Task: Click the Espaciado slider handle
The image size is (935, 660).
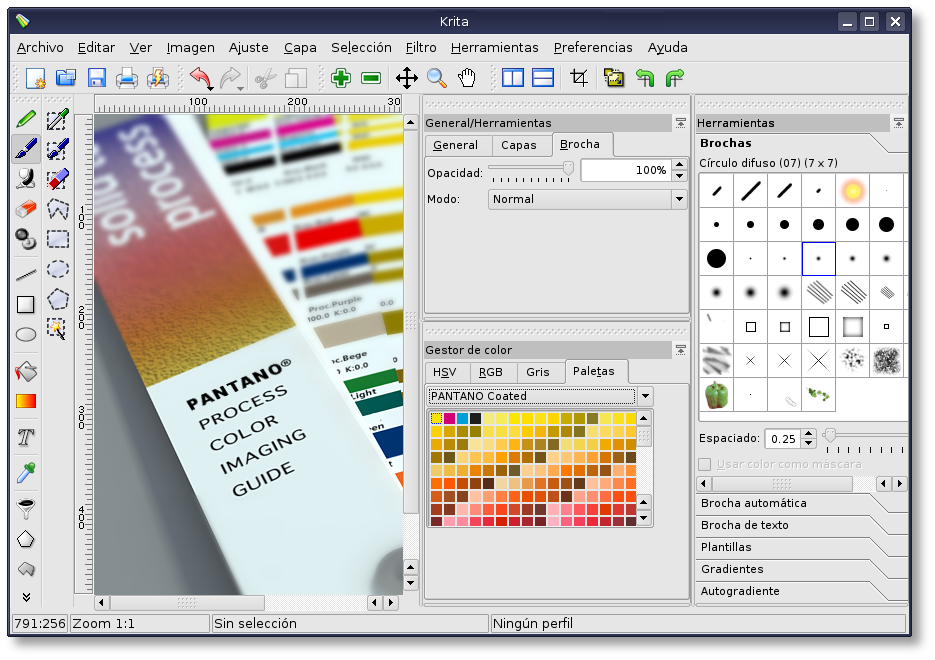Action: tap(829, 435)
